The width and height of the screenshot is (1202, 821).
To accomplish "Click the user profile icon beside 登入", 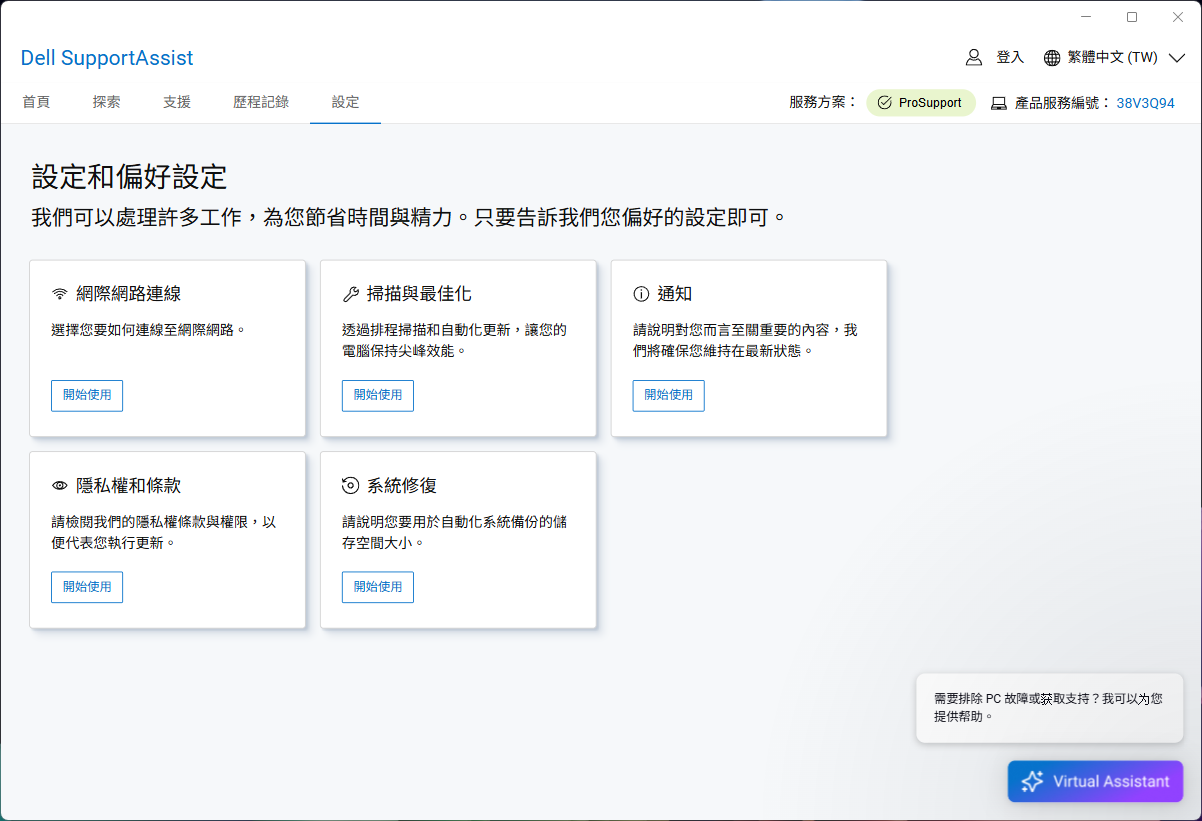I will pos(974,57).
